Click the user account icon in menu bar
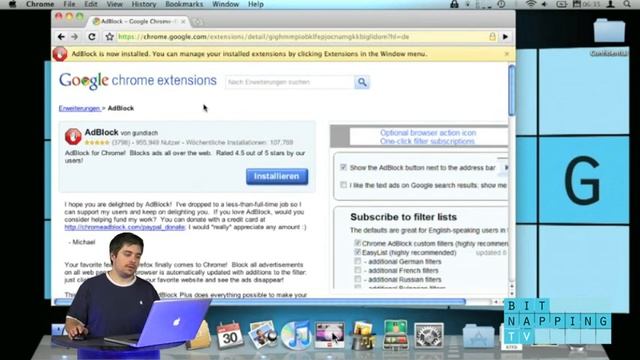Screen dimensions: 640x360 point(611,4)
